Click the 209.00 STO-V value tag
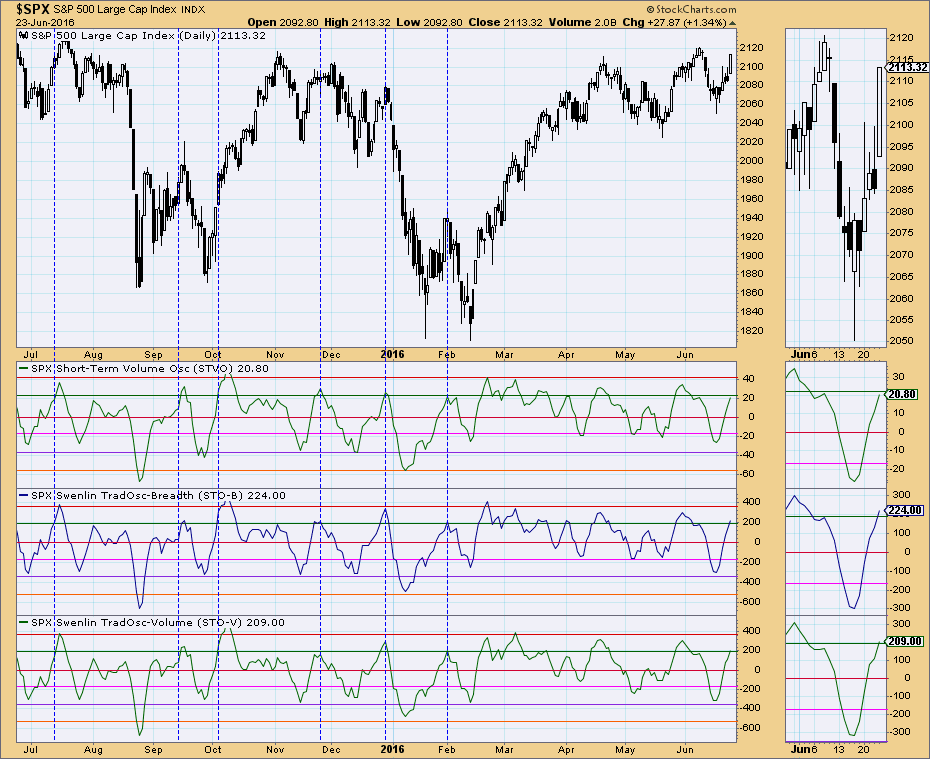This screenshot has height=759, width=930. click(905, 642)
